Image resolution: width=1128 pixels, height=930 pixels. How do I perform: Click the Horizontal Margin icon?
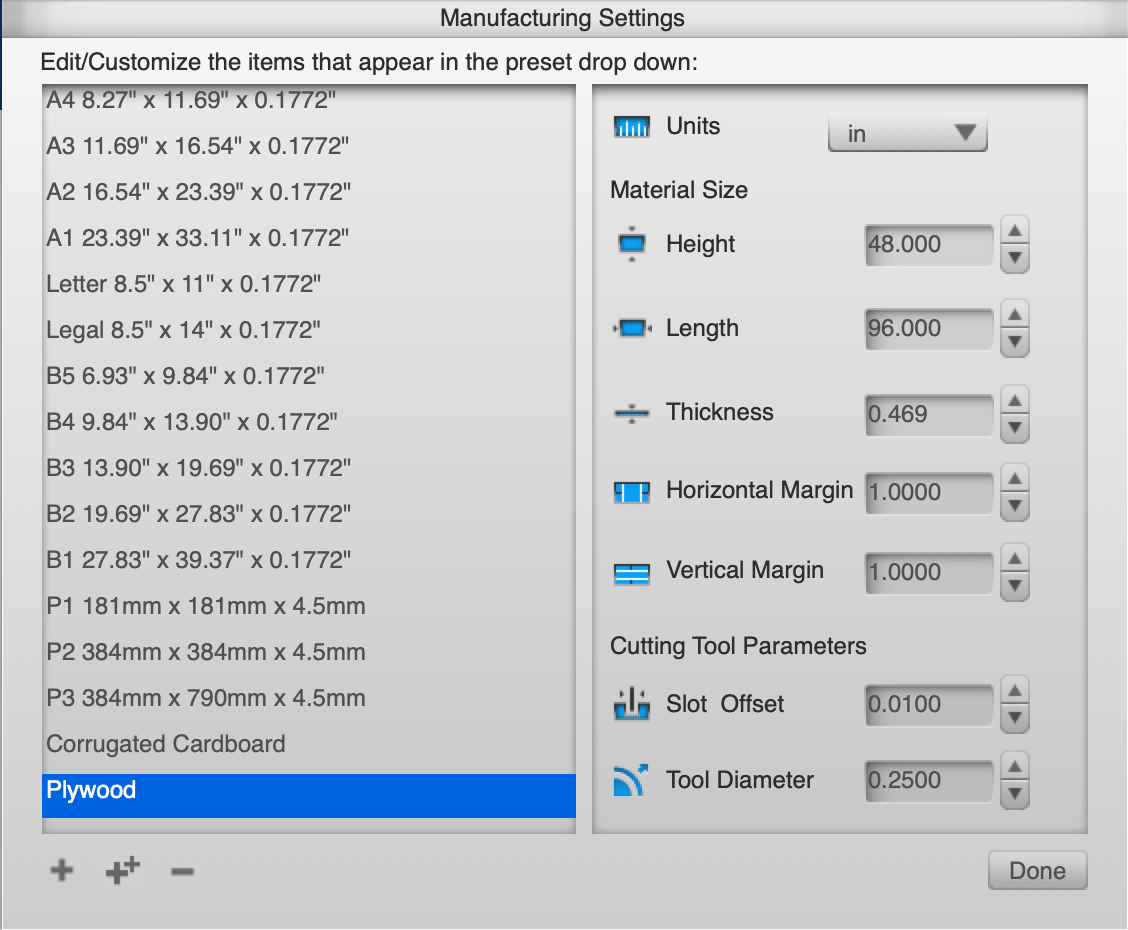tap(632, 492)
